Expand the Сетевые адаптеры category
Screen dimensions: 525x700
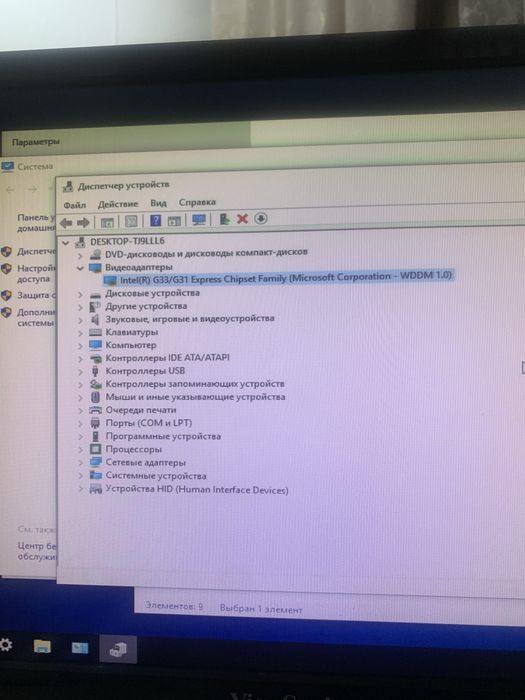pyautogui.click(x=80, y=463)
